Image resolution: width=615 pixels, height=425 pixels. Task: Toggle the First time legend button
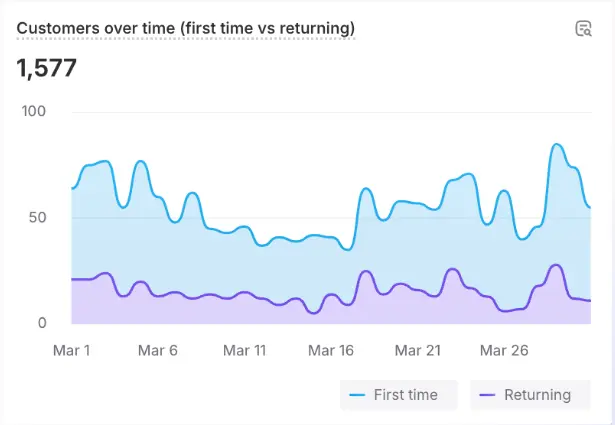[x=398, y=395]
